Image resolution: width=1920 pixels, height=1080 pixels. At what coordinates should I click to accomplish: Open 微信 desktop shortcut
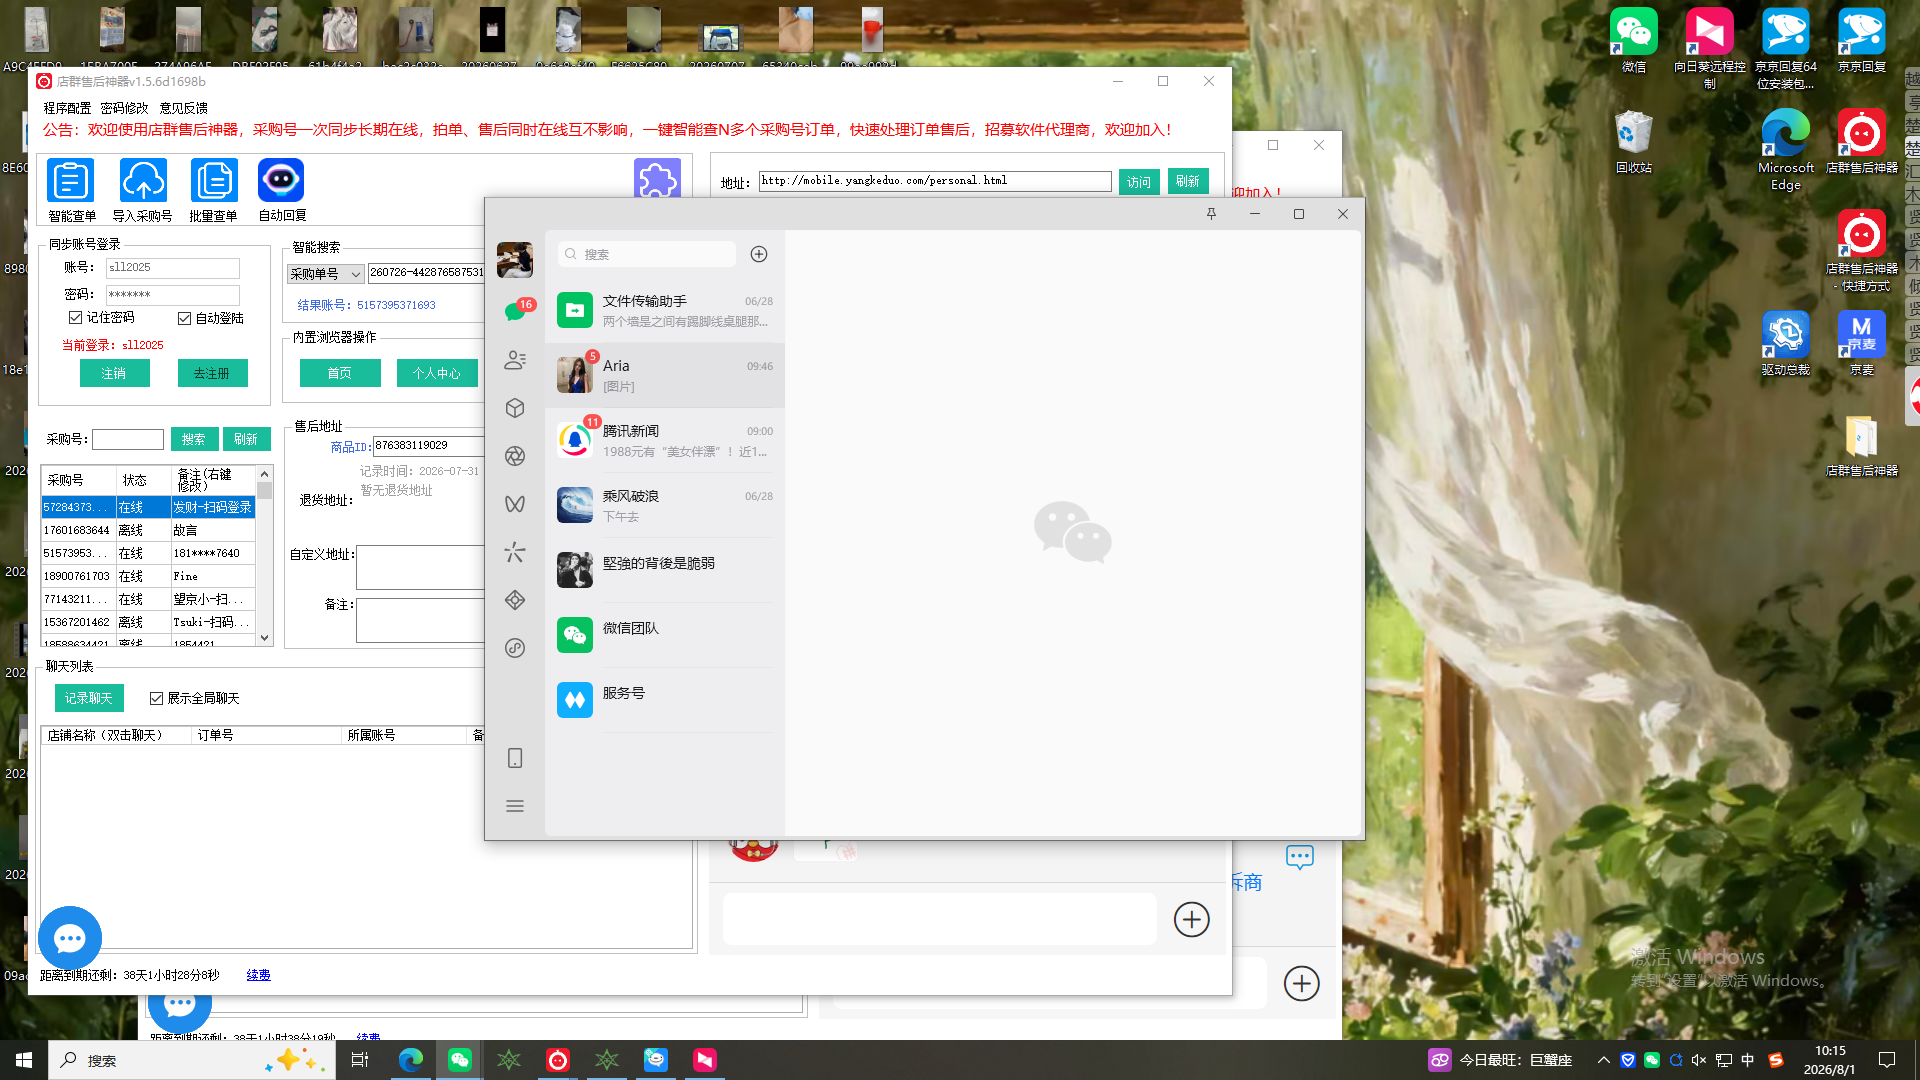click(x=1634, y=41)
